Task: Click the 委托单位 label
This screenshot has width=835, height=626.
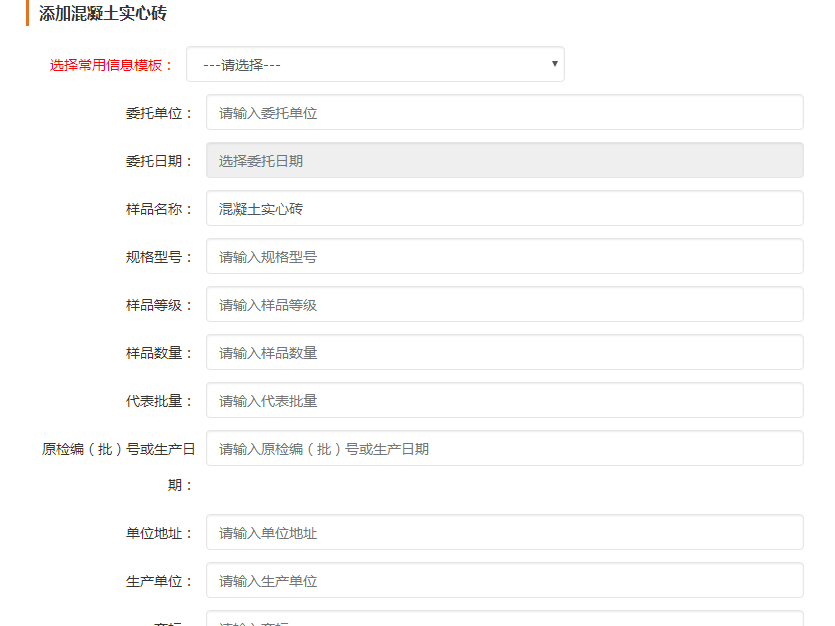Action: [159, 113]
